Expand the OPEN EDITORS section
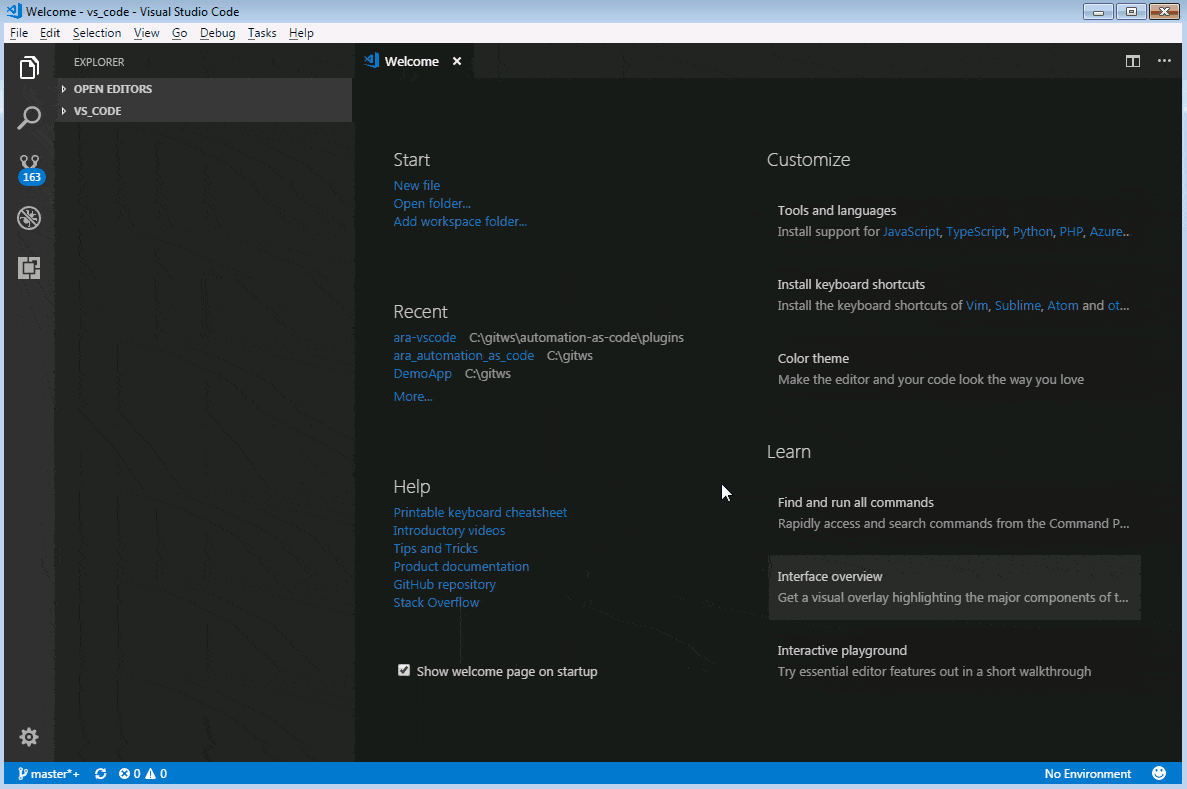This screenshot has width=1187, height=789. point(111,88)
